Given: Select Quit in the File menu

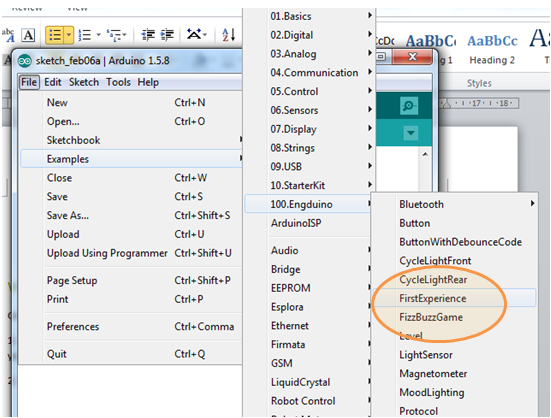Looking at the screenshot, I should 131,354.
